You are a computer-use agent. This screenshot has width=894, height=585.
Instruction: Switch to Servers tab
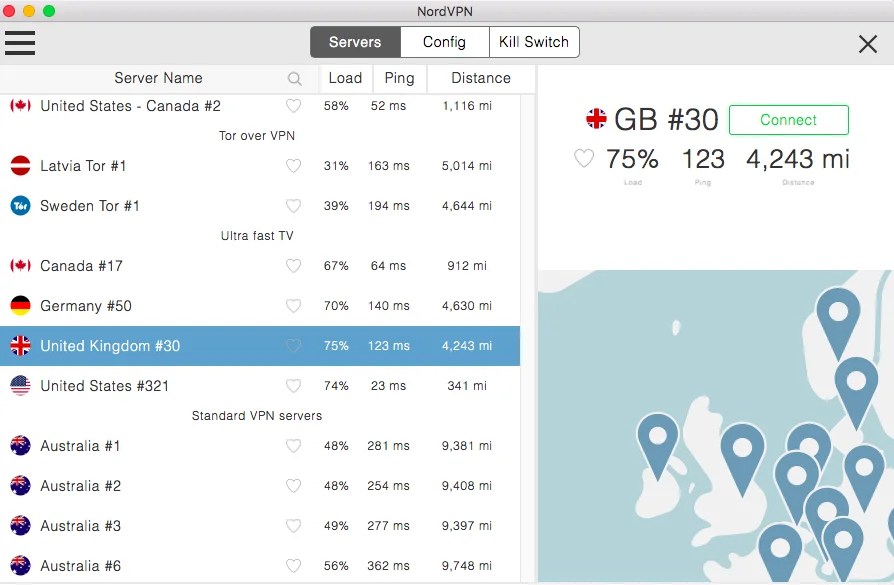355,42
